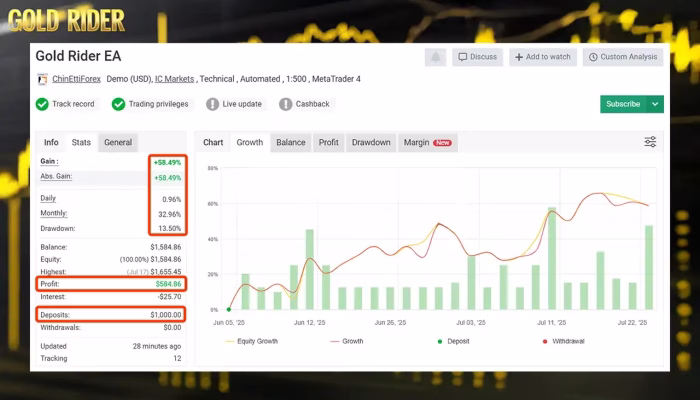
Task: Open the Margin tab marked New
Action: (428, 142)
